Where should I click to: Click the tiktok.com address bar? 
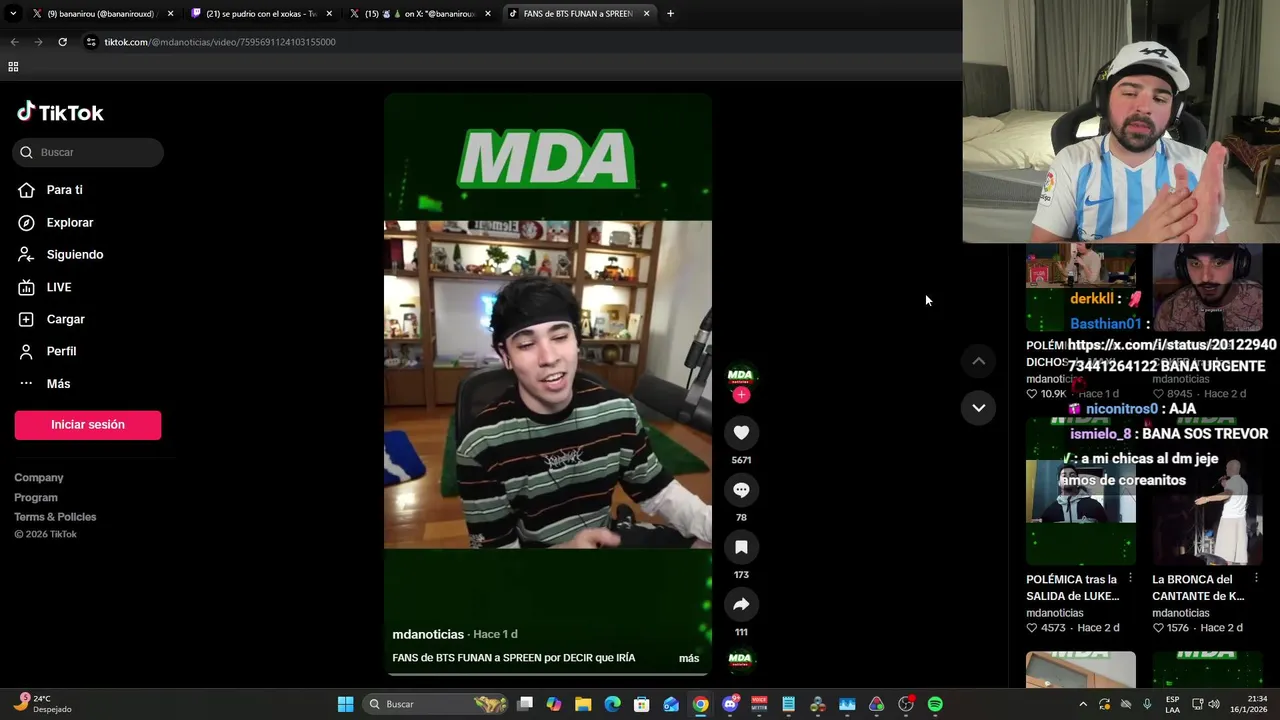pyautogui.click(x=520, y=42)
